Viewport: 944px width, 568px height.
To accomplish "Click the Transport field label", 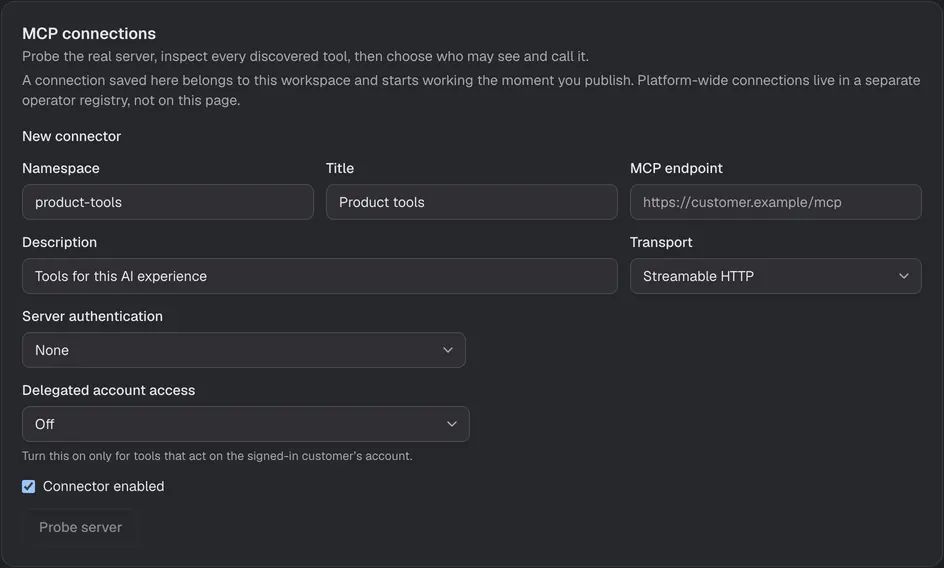I will 661,243.
